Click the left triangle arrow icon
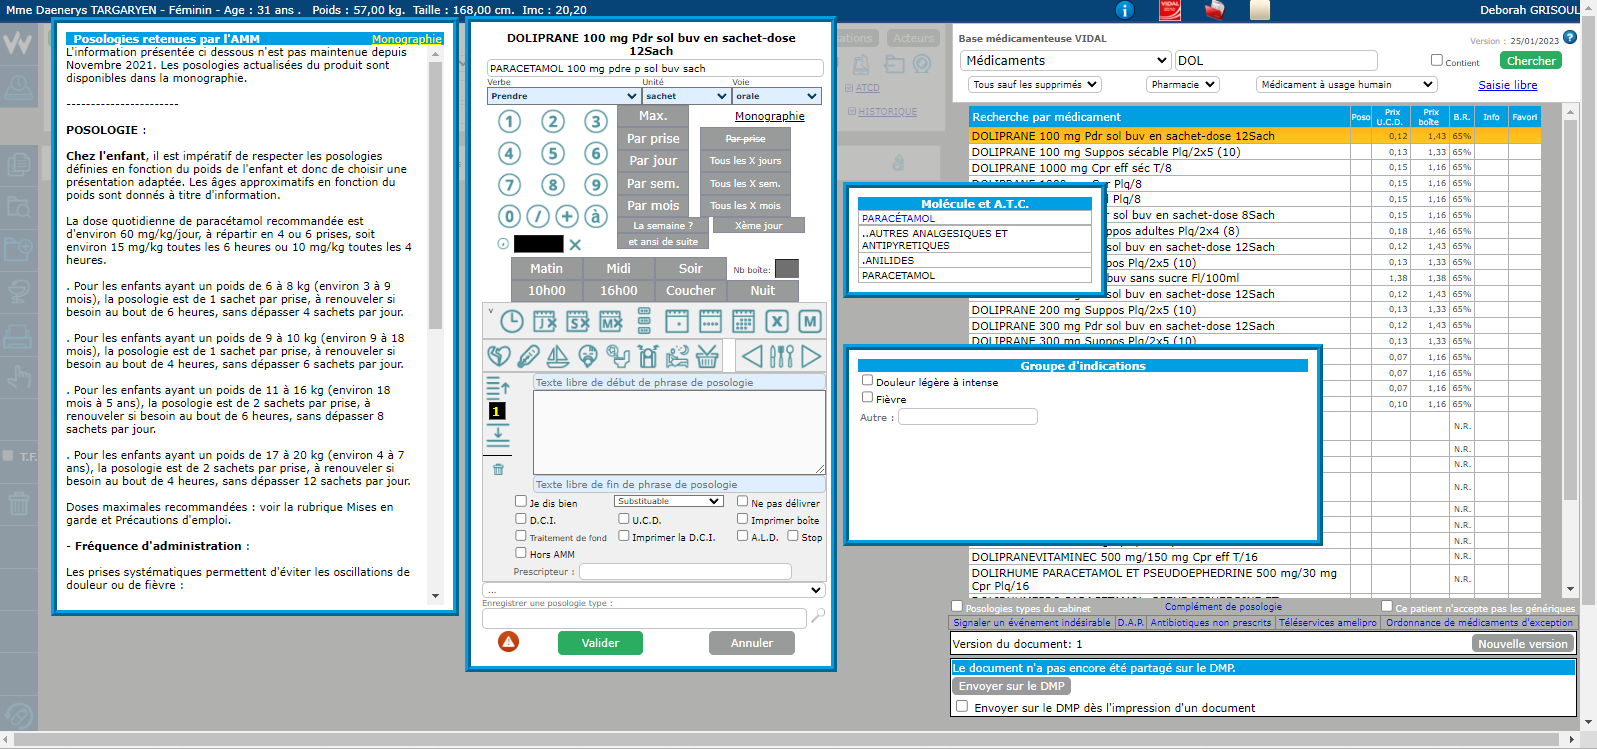 pyautogui.click(x=752, y=355)
